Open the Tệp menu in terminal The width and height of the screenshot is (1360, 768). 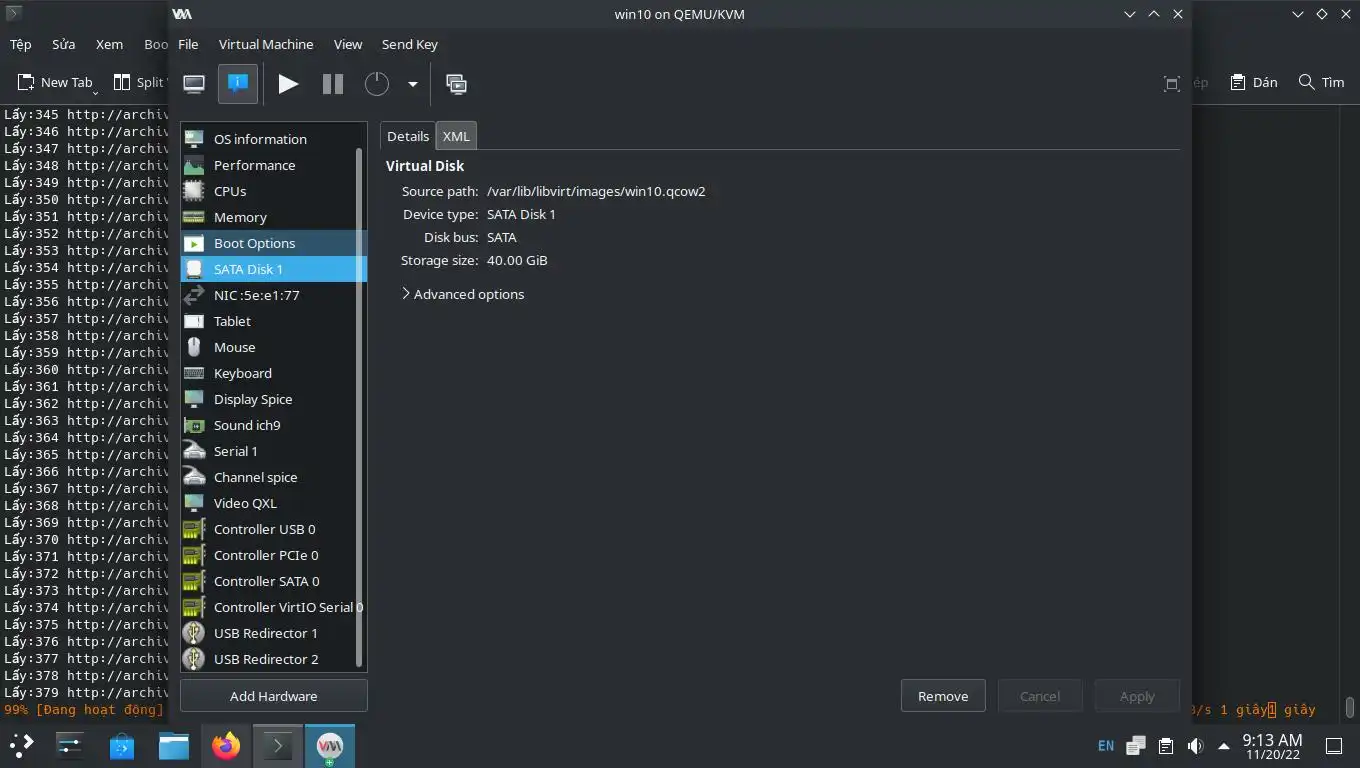click(x=21, y=44)
